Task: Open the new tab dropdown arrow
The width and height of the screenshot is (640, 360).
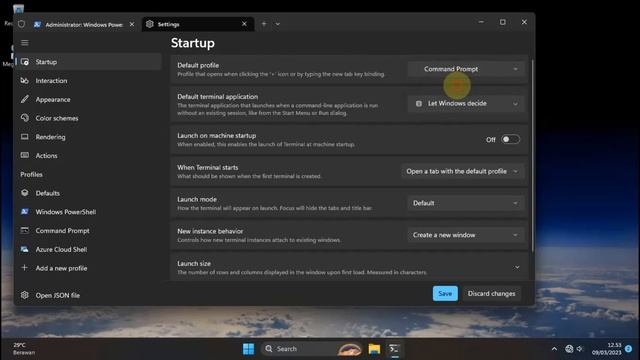Action: [x=278, y=24]
